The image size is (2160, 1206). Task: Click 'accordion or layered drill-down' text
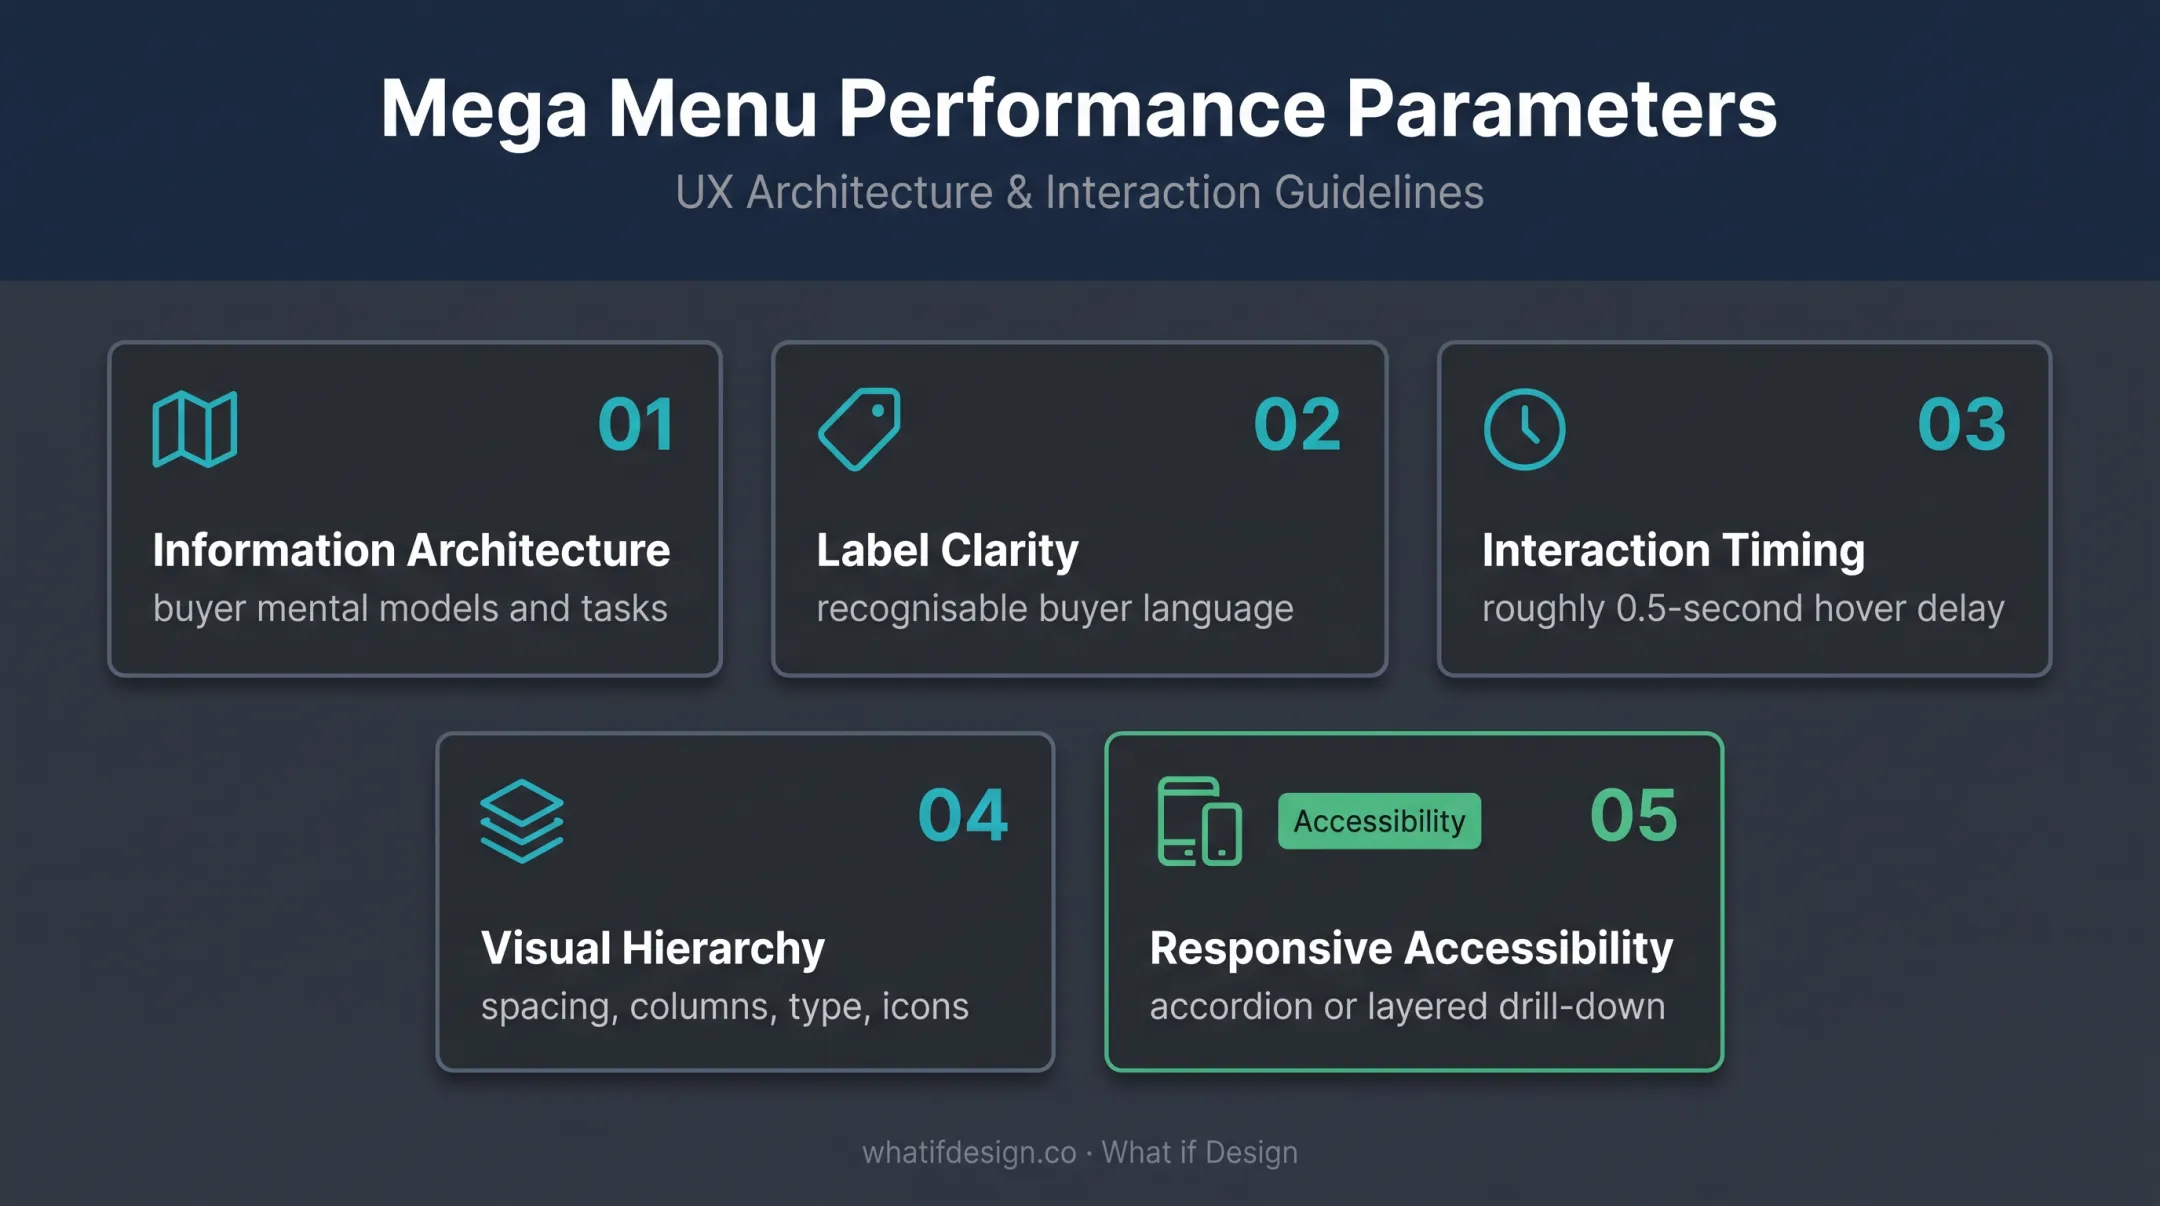[x=1407, y=1007]
